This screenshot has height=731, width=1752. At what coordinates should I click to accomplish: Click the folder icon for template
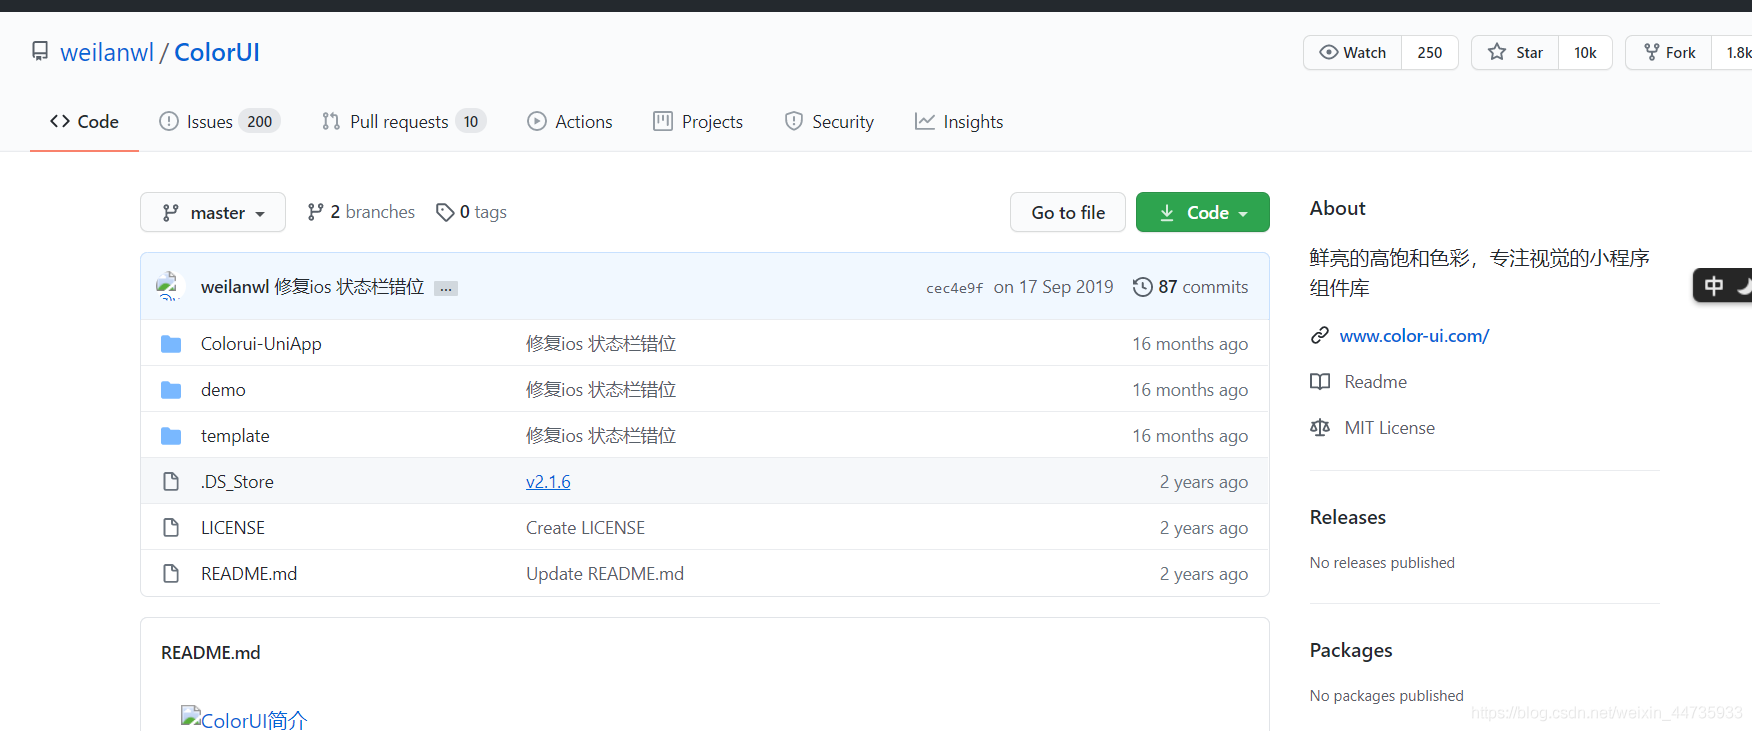click(x=171, y=436)
